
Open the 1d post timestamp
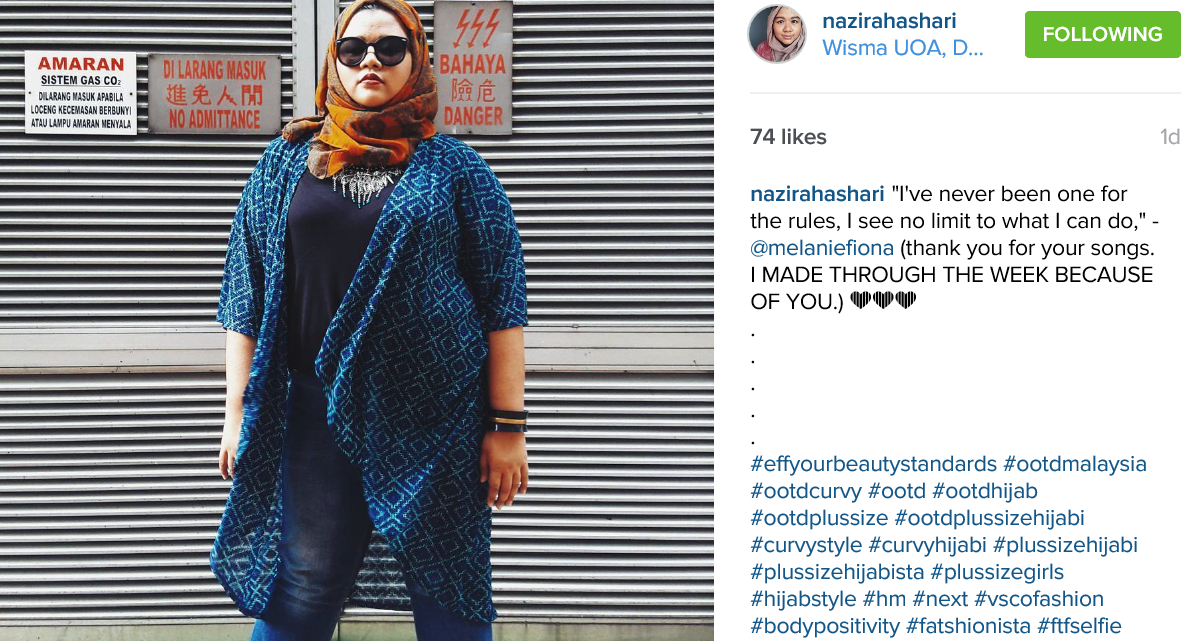[1169, 137]
